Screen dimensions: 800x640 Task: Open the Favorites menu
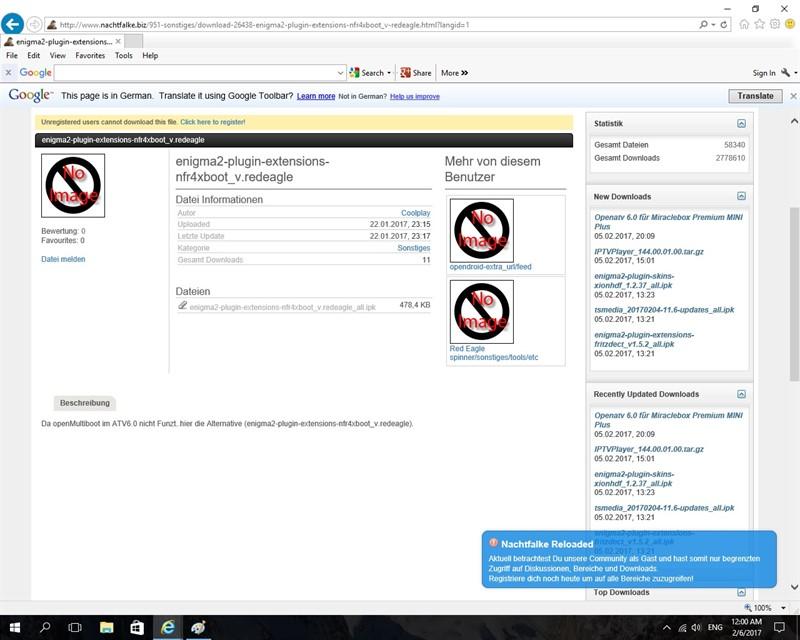point(90,56)
